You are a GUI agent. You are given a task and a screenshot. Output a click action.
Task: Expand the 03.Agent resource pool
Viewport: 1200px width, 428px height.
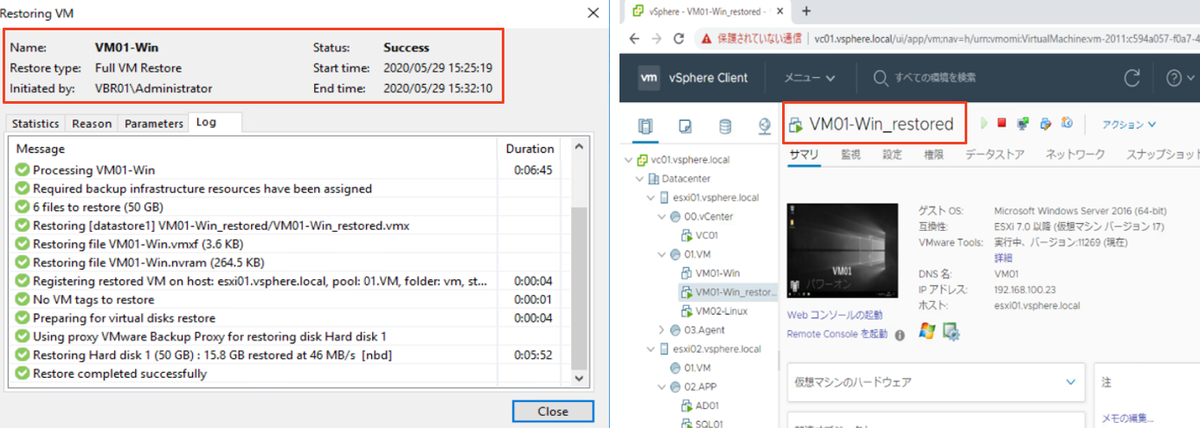pyautogui.click(x=661, y=329)
